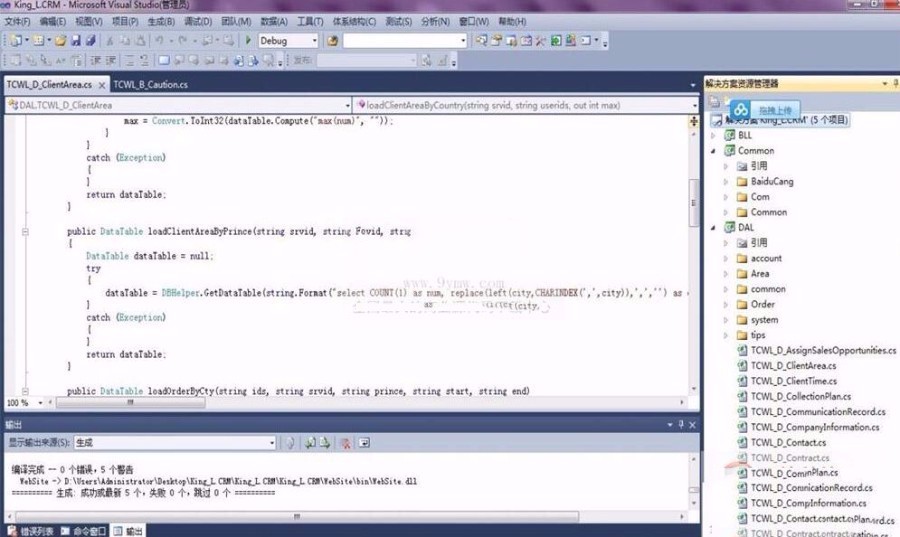
Task: Switch to 命令窗口 bottom tab
Action: pos(84,531)
